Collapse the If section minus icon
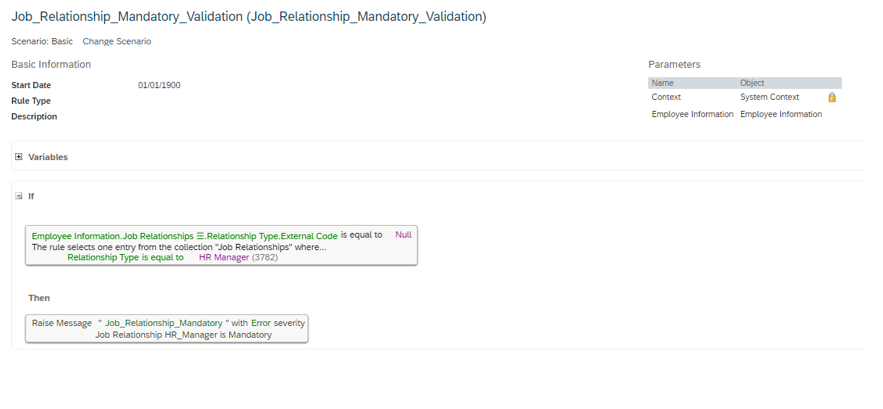 coord(19,196)
